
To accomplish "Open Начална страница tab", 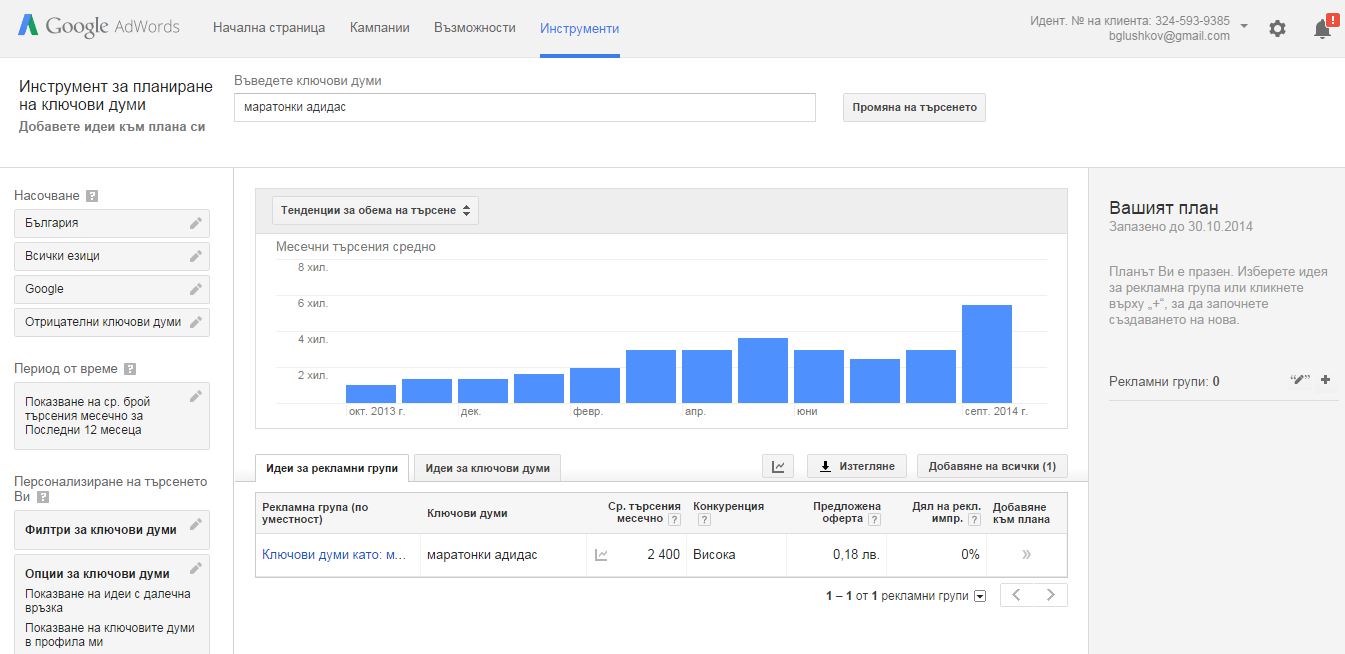I will (x=269, y=28).
